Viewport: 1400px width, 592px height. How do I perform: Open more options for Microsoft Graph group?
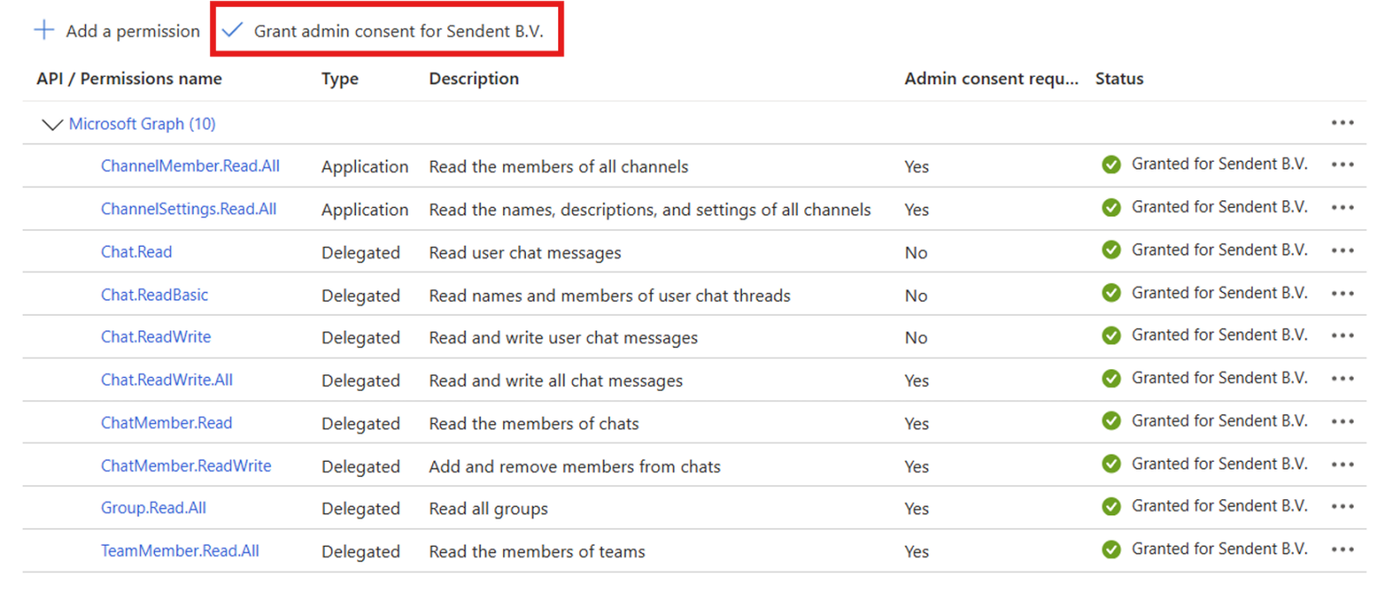(x=1342, y=123)
